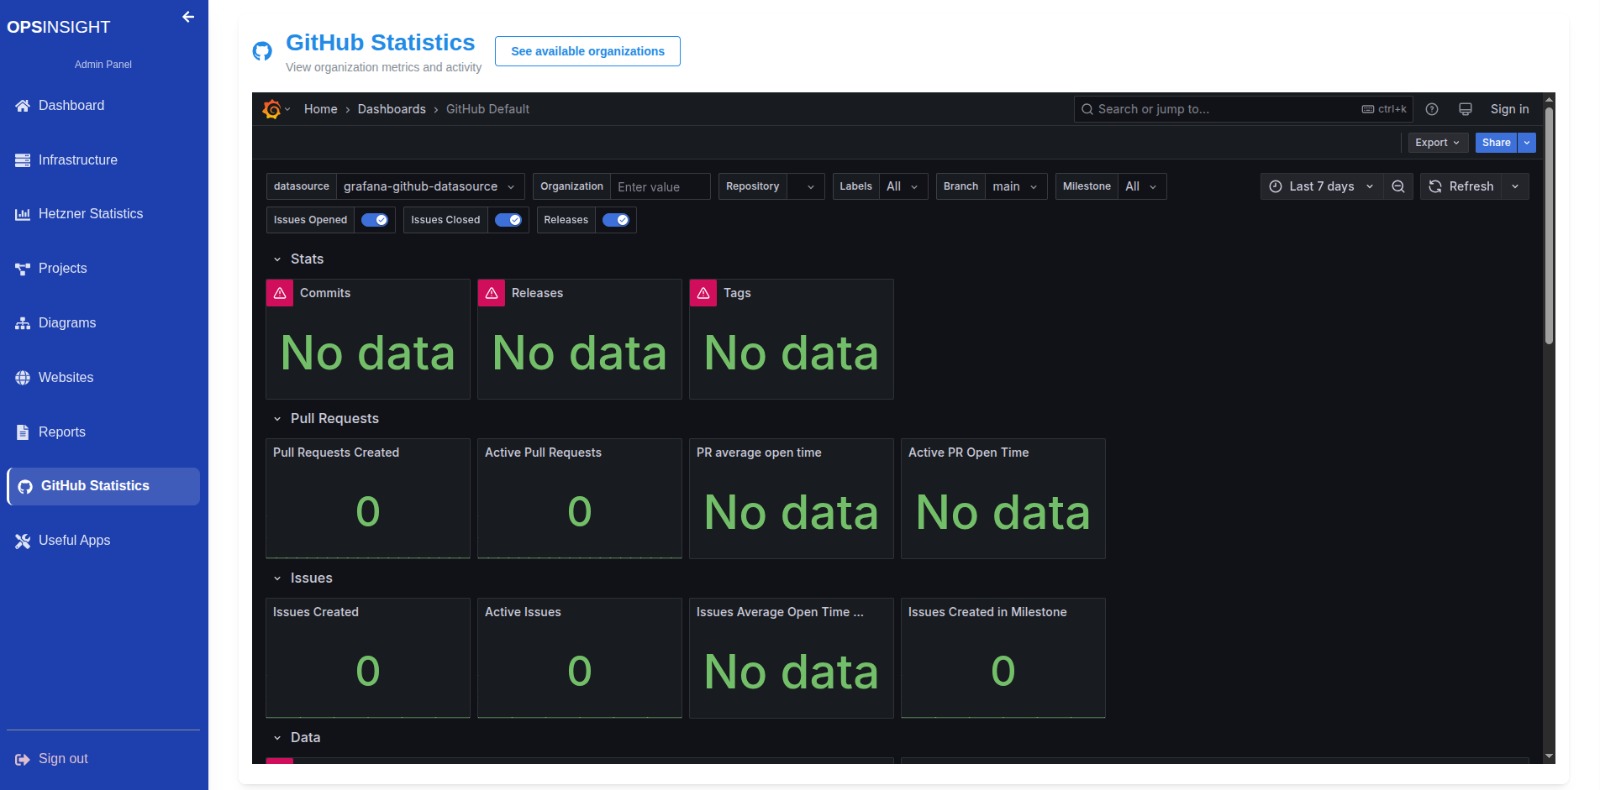Image resolution: width=1600 pixels, height=790 pixels.
Task: Click the blue Share button
Action: (1496, 143)
